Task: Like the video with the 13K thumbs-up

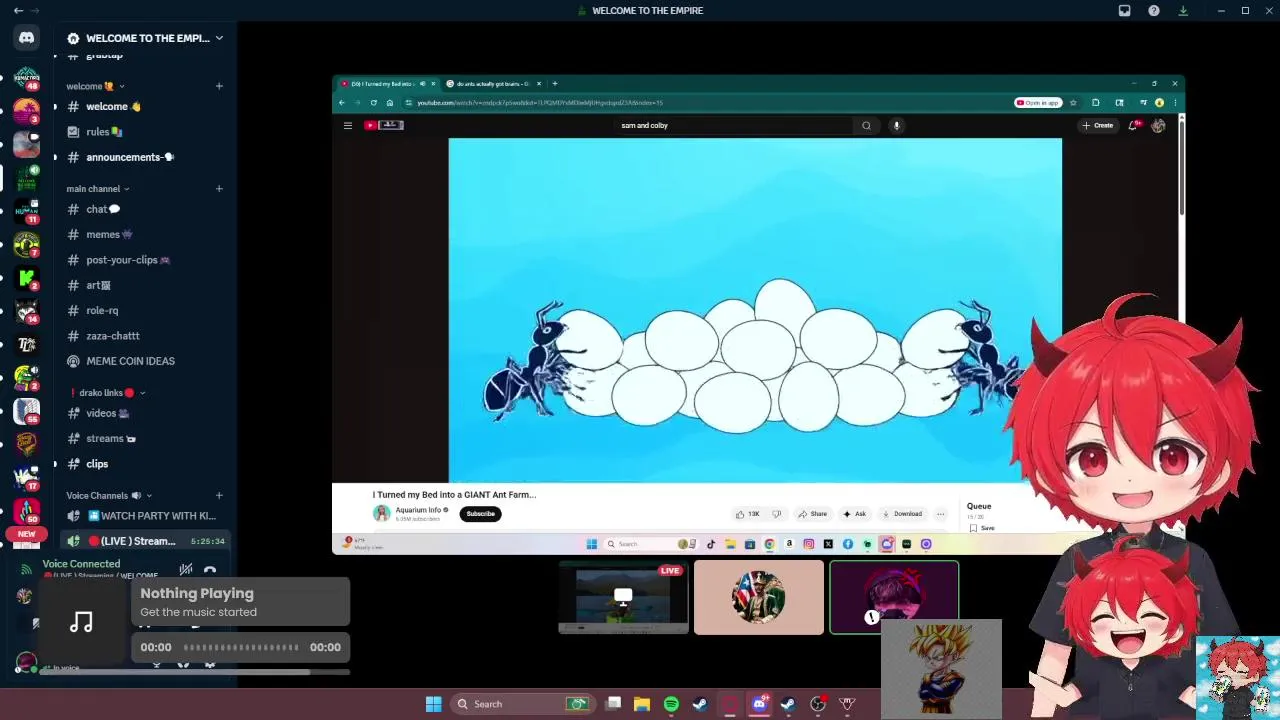Action: [x=748, y=514]
